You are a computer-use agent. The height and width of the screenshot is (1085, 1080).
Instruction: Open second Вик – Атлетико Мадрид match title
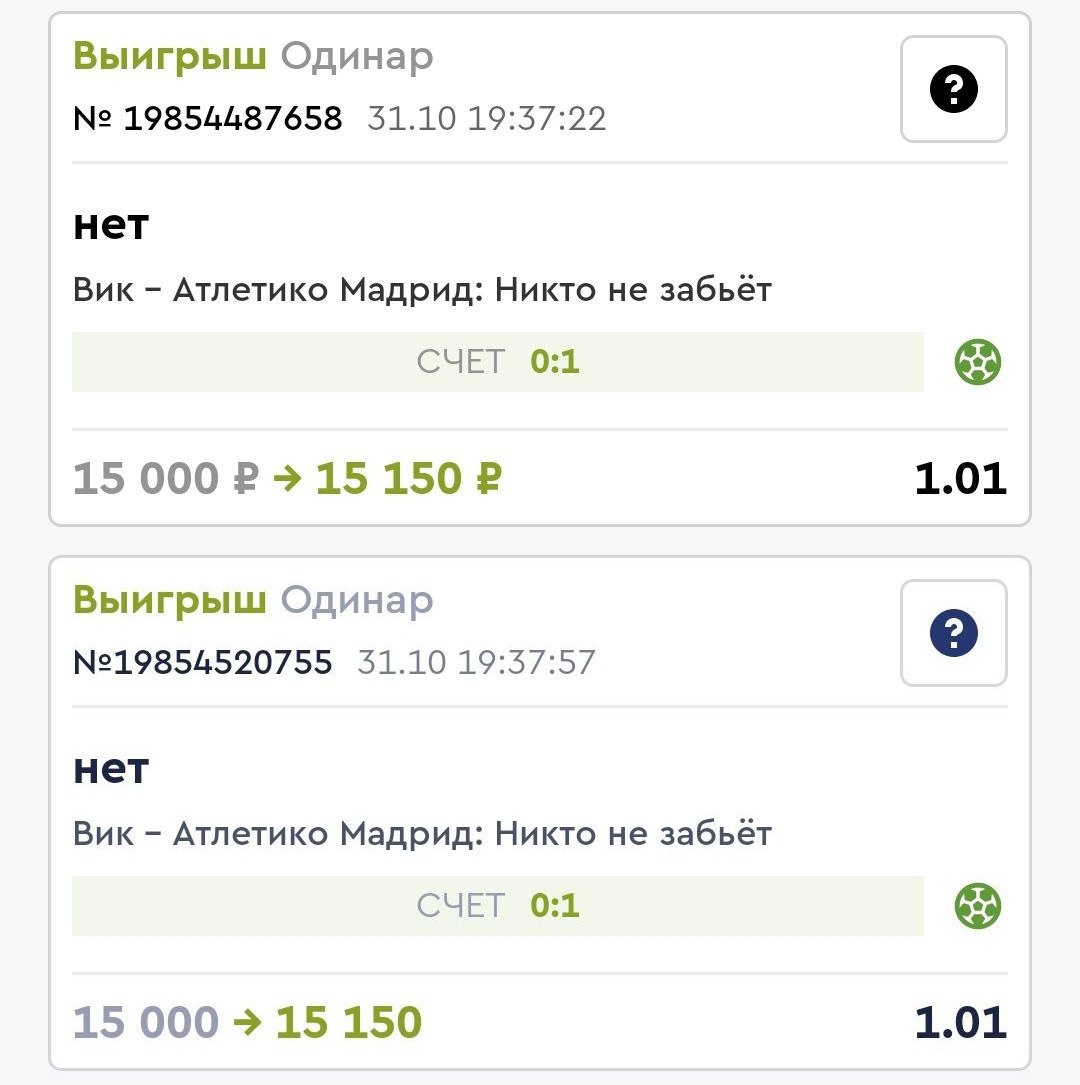pyautogui.click(x=422, y=833)
